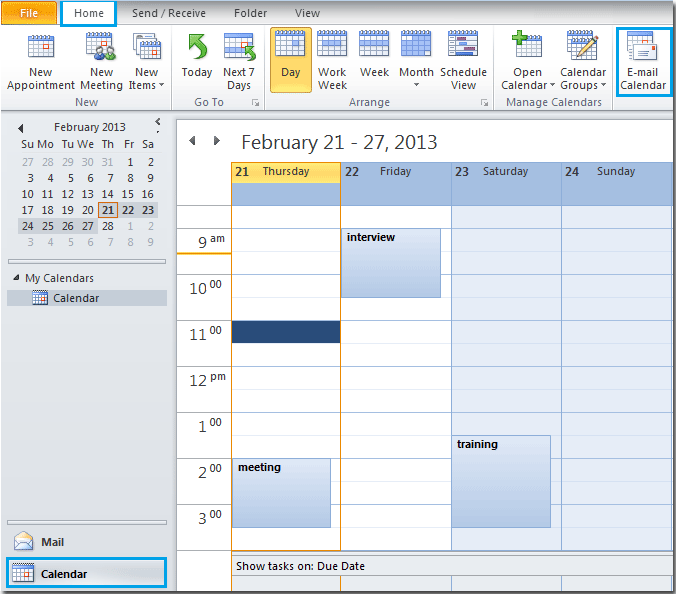Open the Send / Receive tab

[x=167, y=13]
